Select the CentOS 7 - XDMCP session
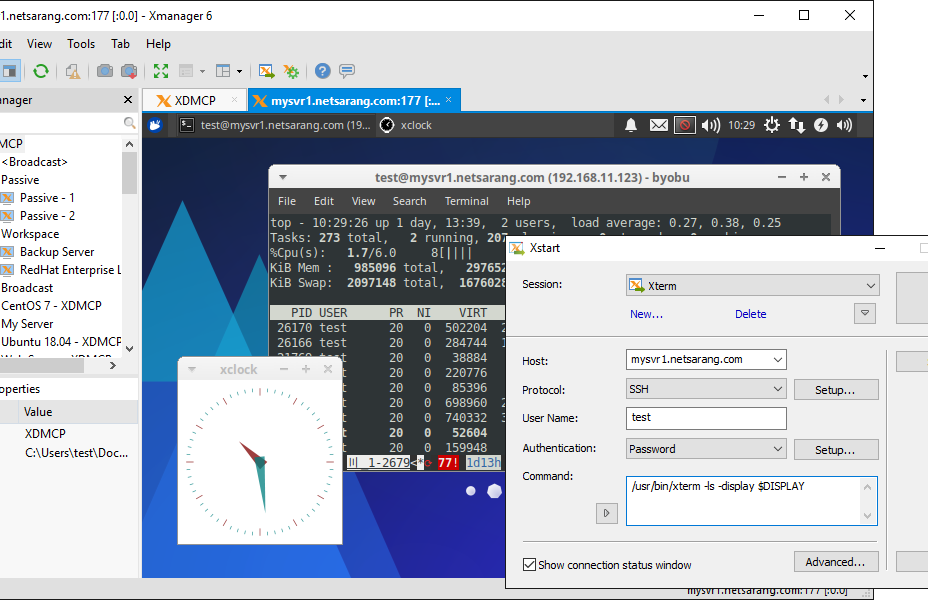The width and height of the screenshot is (928, 600). point(51,306)
